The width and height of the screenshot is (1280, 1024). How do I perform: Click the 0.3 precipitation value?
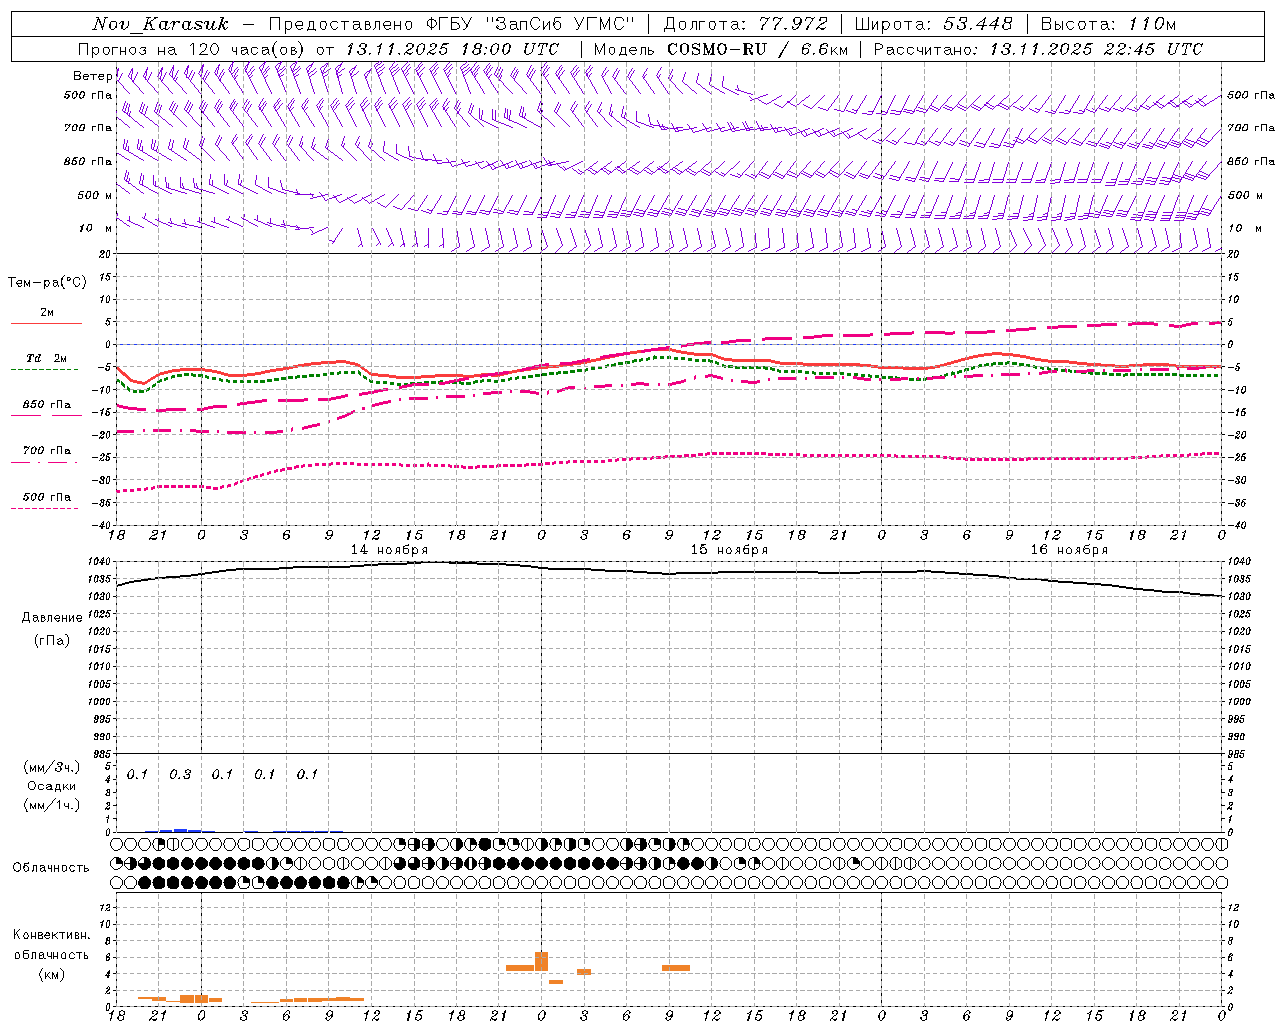(x=180, y=774)
